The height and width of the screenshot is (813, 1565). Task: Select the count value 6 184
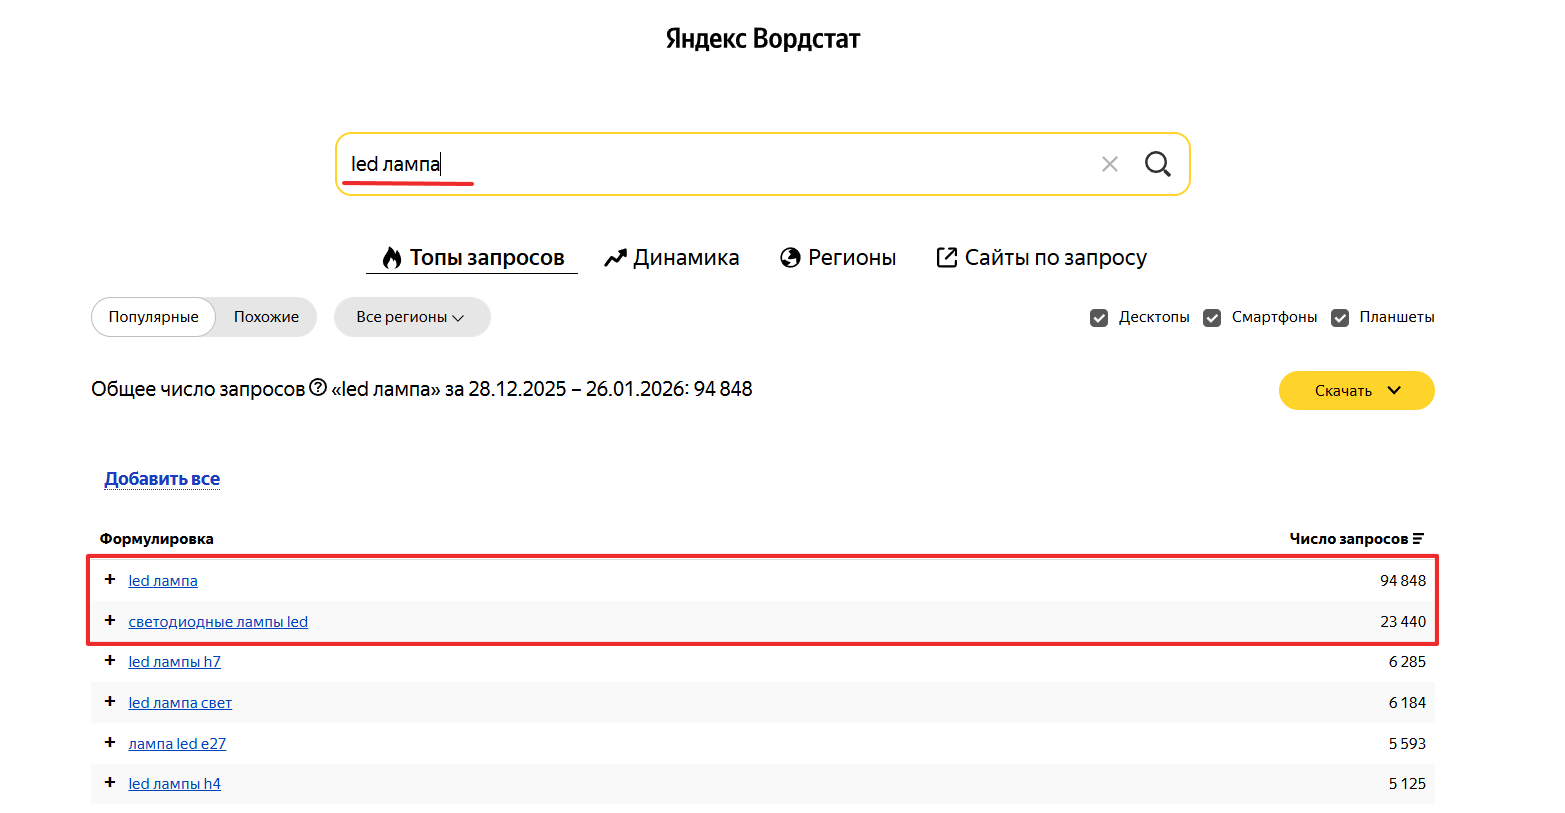pos(1407,703)
